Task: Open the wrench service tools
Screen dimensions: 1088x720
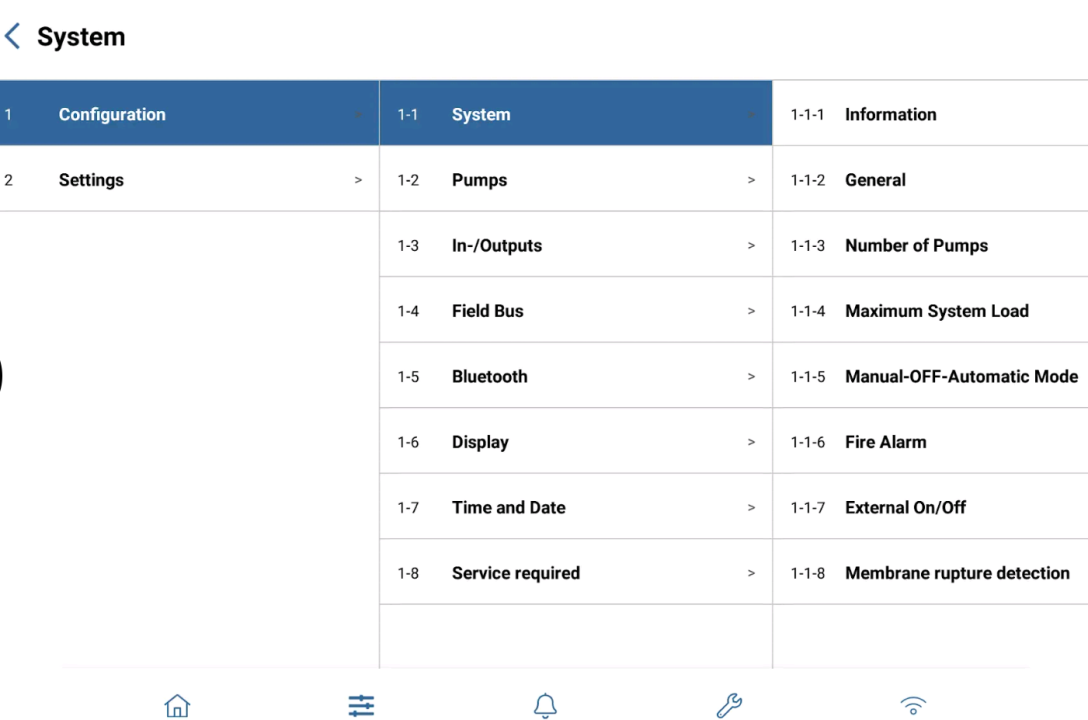Action: (x=729, y=705)
